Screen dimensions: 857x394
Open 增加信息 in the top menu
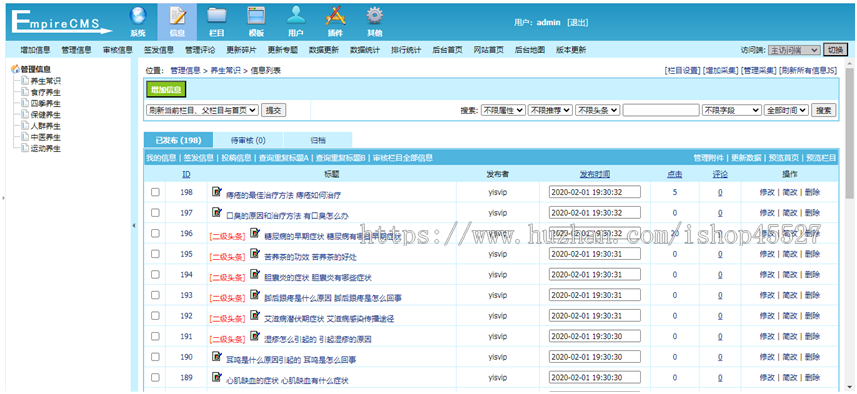tap(36, 50)
